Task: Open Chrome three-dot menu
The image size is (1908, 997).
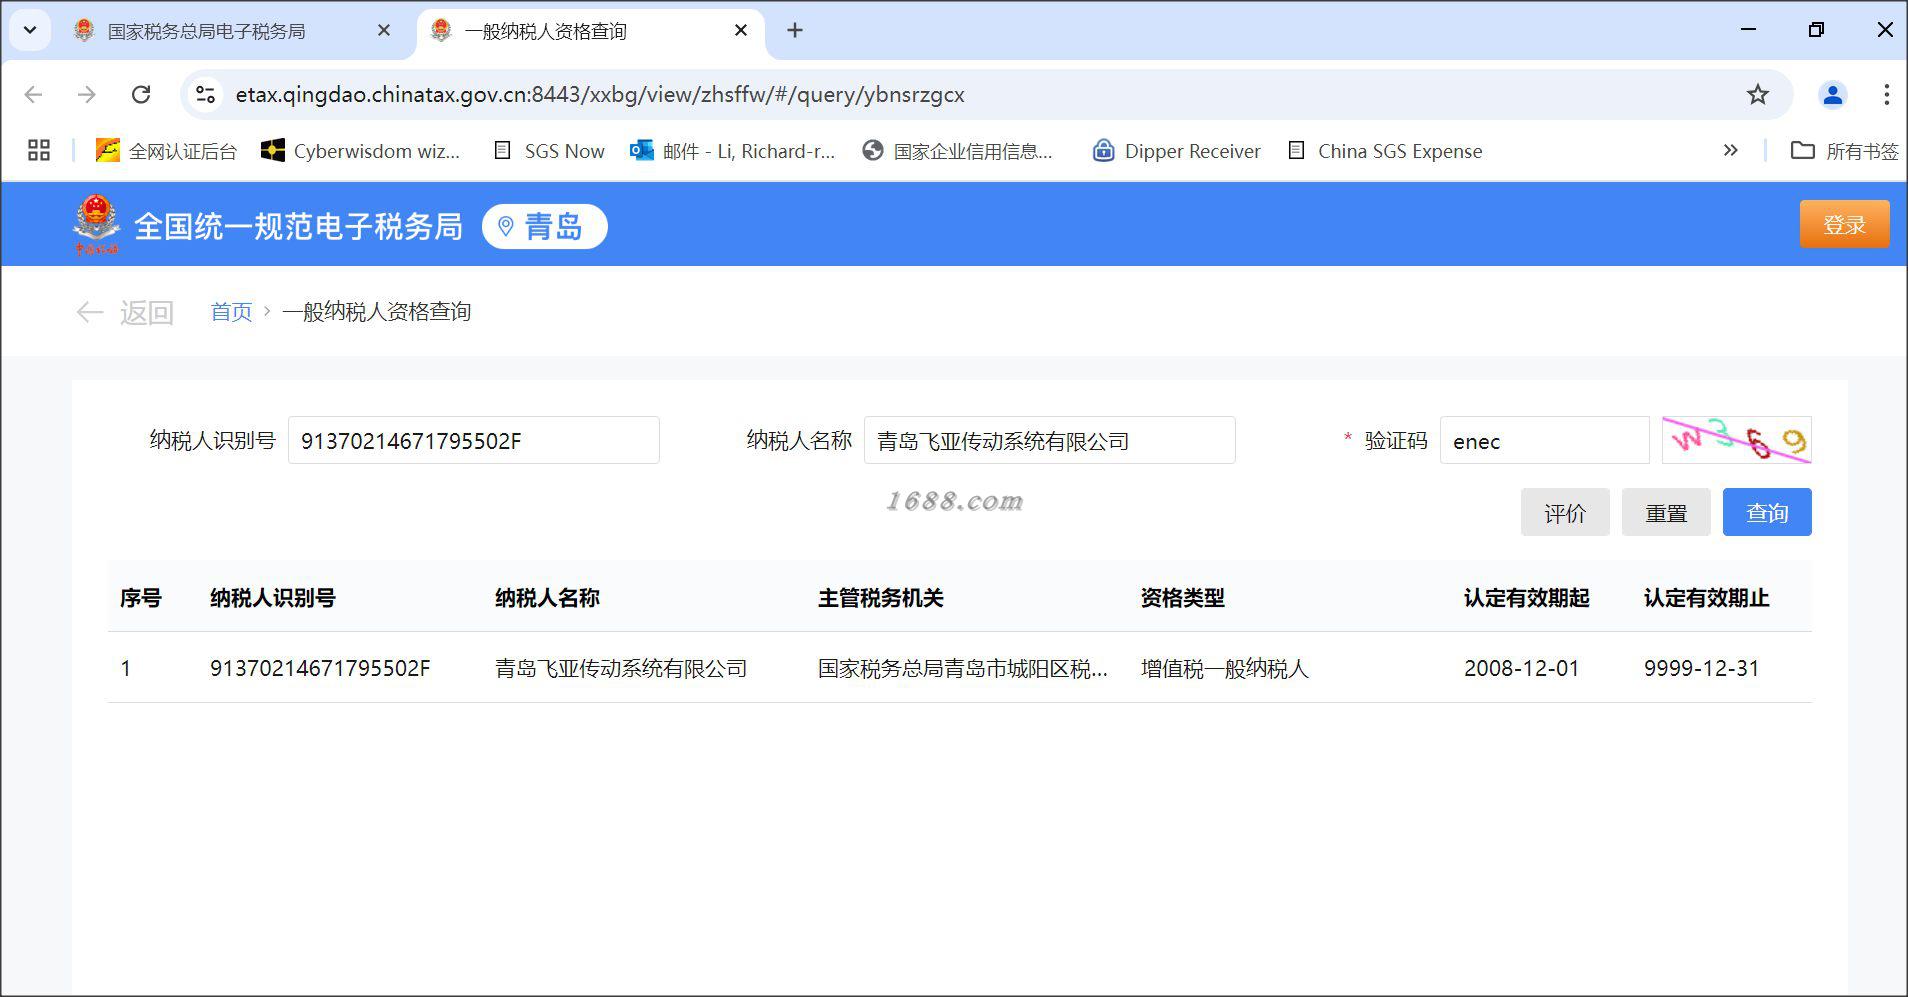Action: (1886, 94)
